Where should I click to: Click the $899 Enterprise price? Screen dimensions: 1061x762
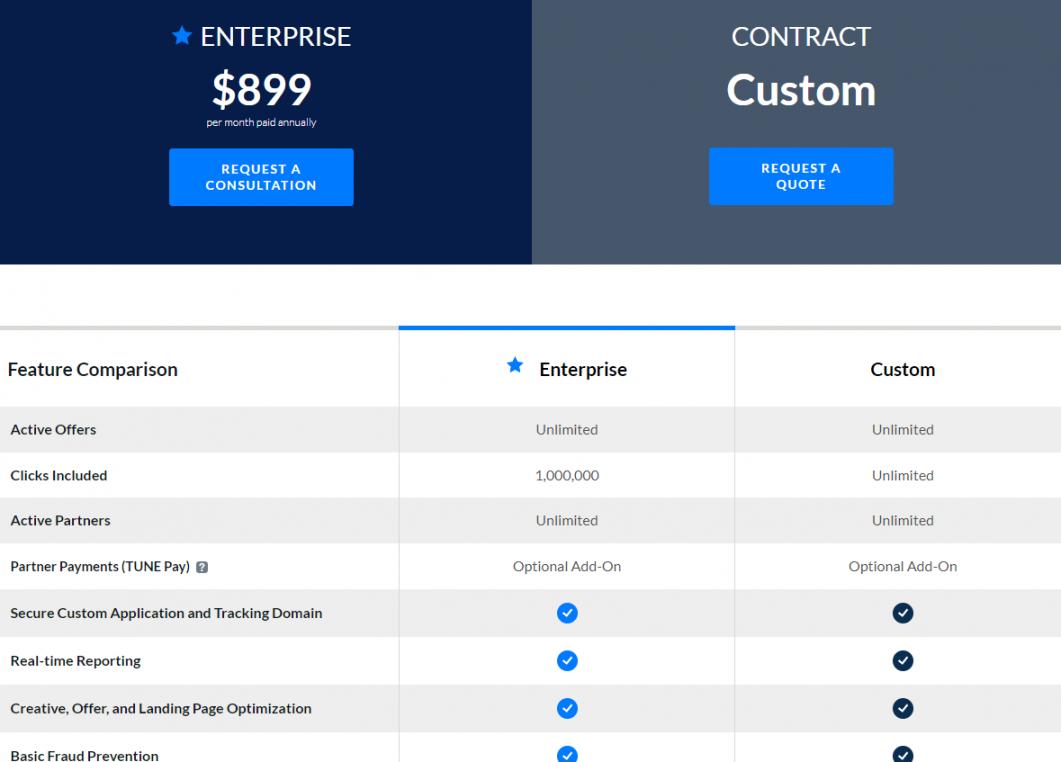click(x=261, y=90)
